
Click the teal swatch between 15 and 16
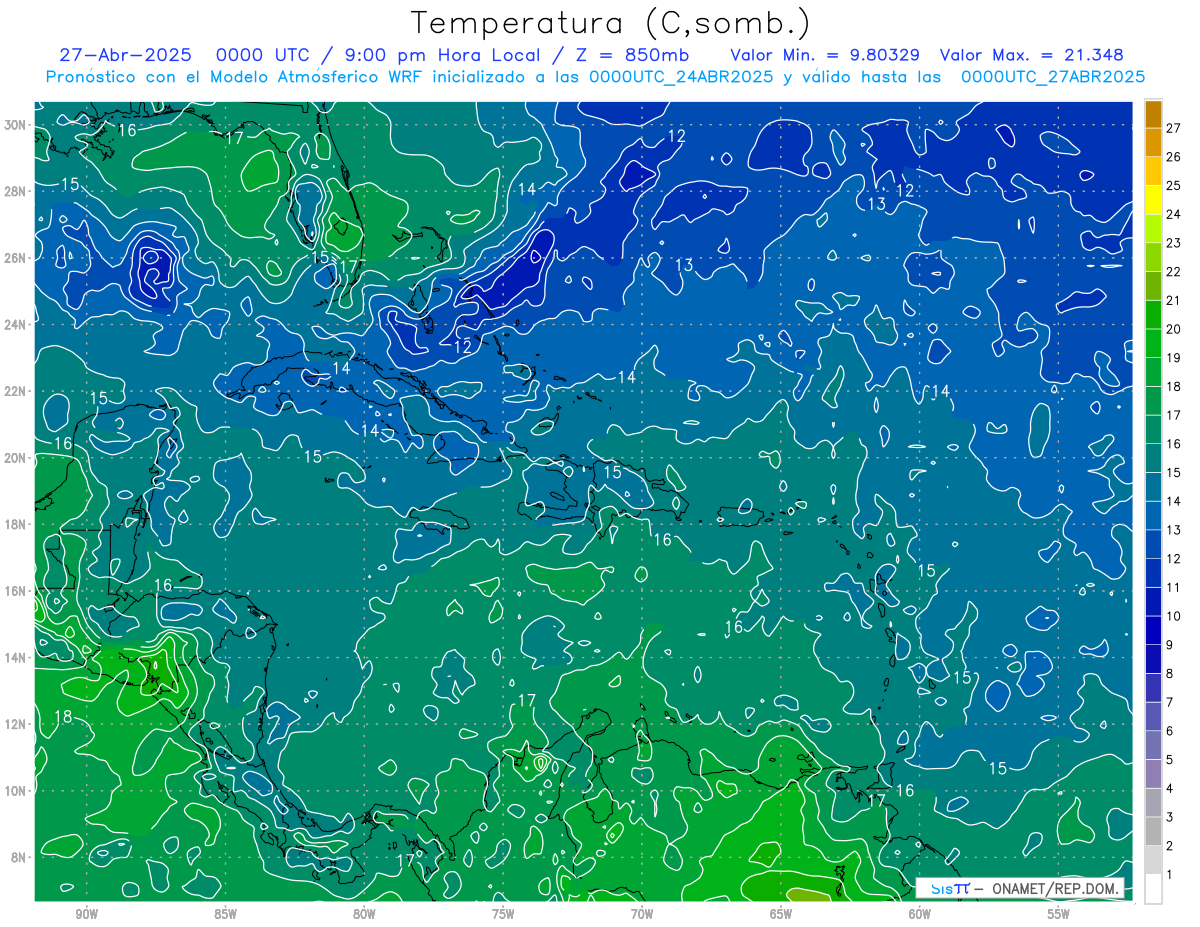click(1153, 458)
